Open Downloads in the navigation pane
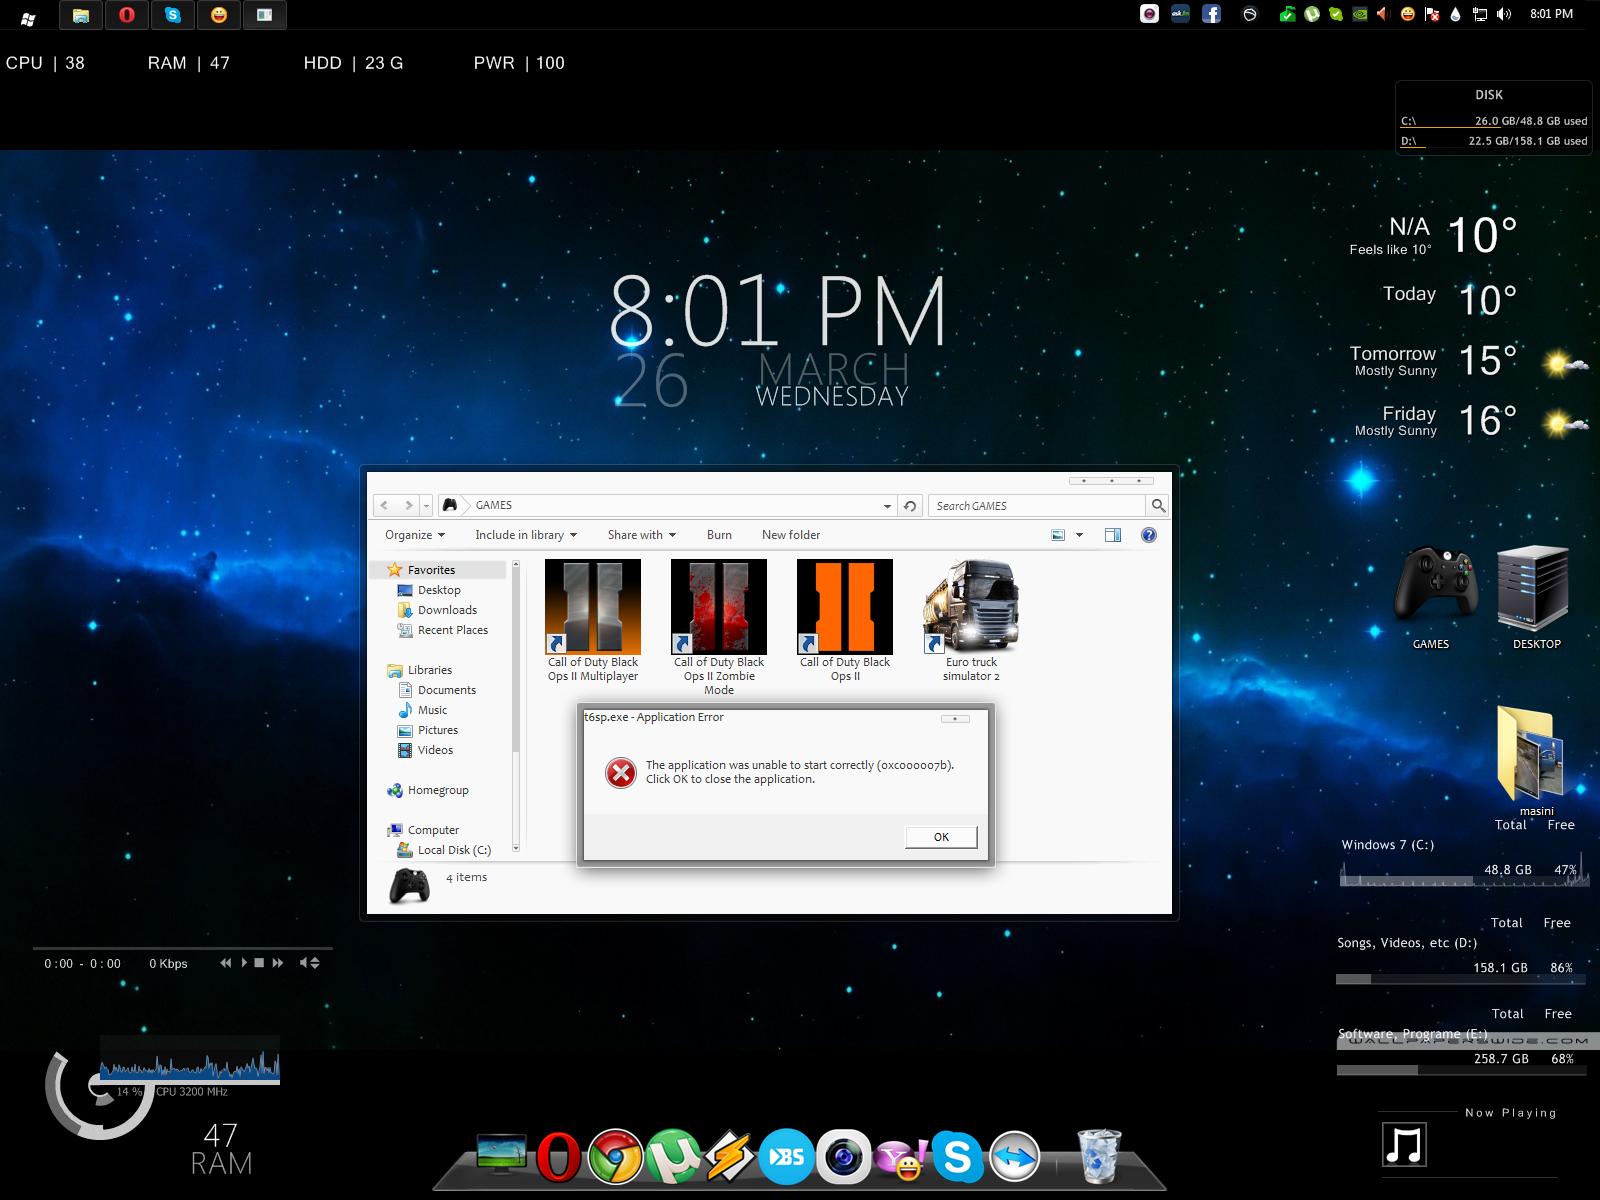This screenshot has height=1200, width=1600. tap(447, 610)
